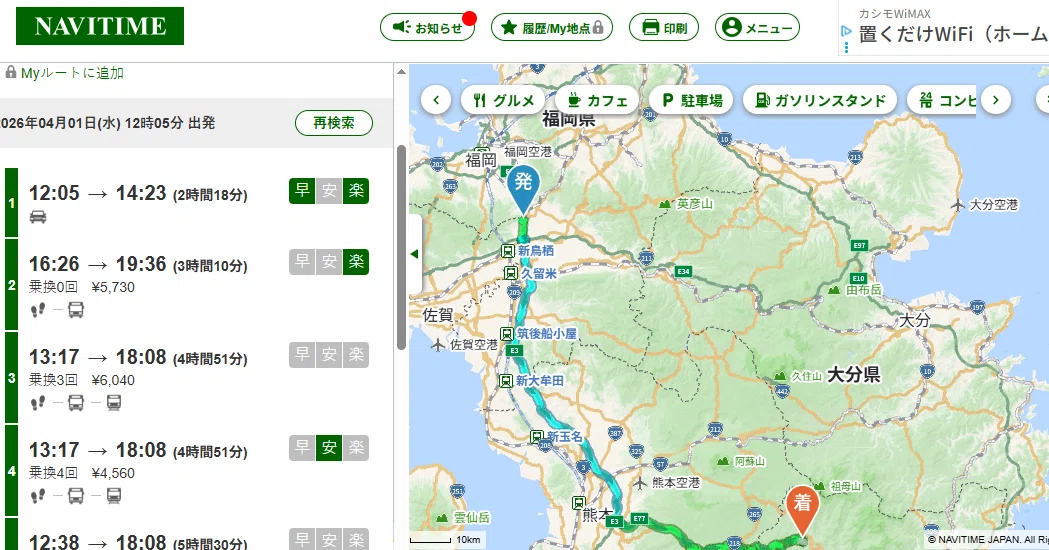Click the walking footprints icon on route 4

click(x=38, y=496)
